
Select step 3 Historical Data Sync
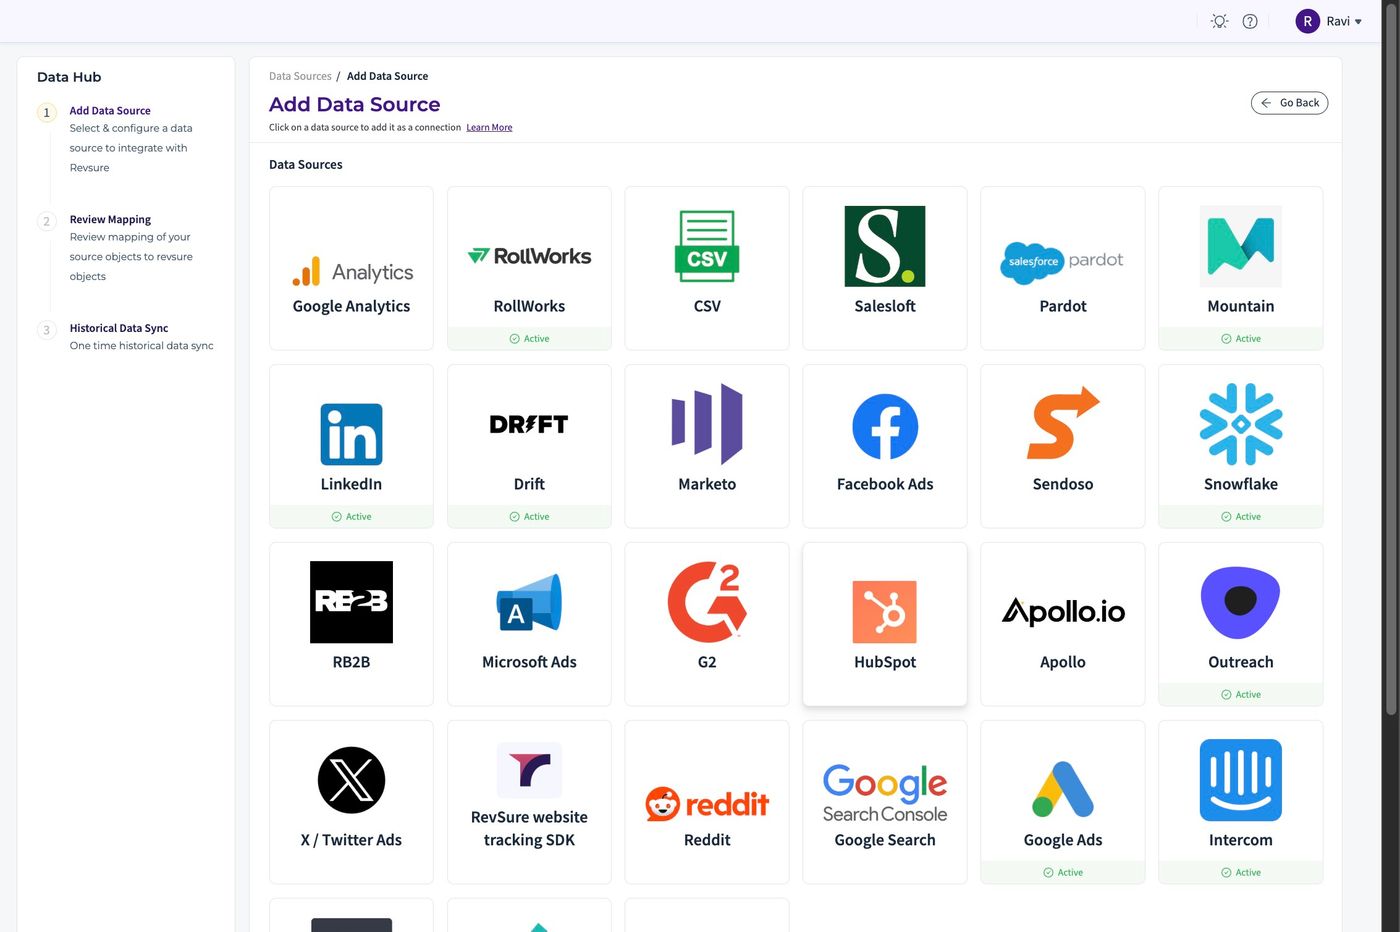pyautogui.click(x=119, y=329)
